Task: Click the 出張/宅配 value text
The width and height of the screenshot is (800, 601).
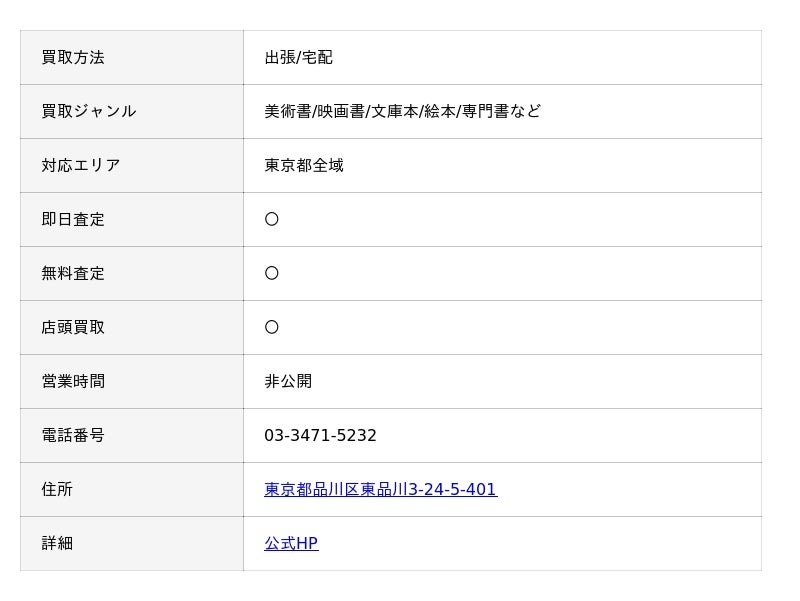Action: click(298, 57)
